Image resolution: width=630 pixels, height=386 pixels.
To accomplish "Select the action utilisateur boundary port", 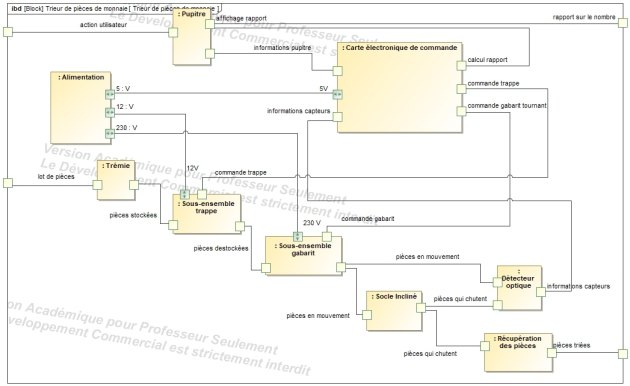I will (8, 32).
